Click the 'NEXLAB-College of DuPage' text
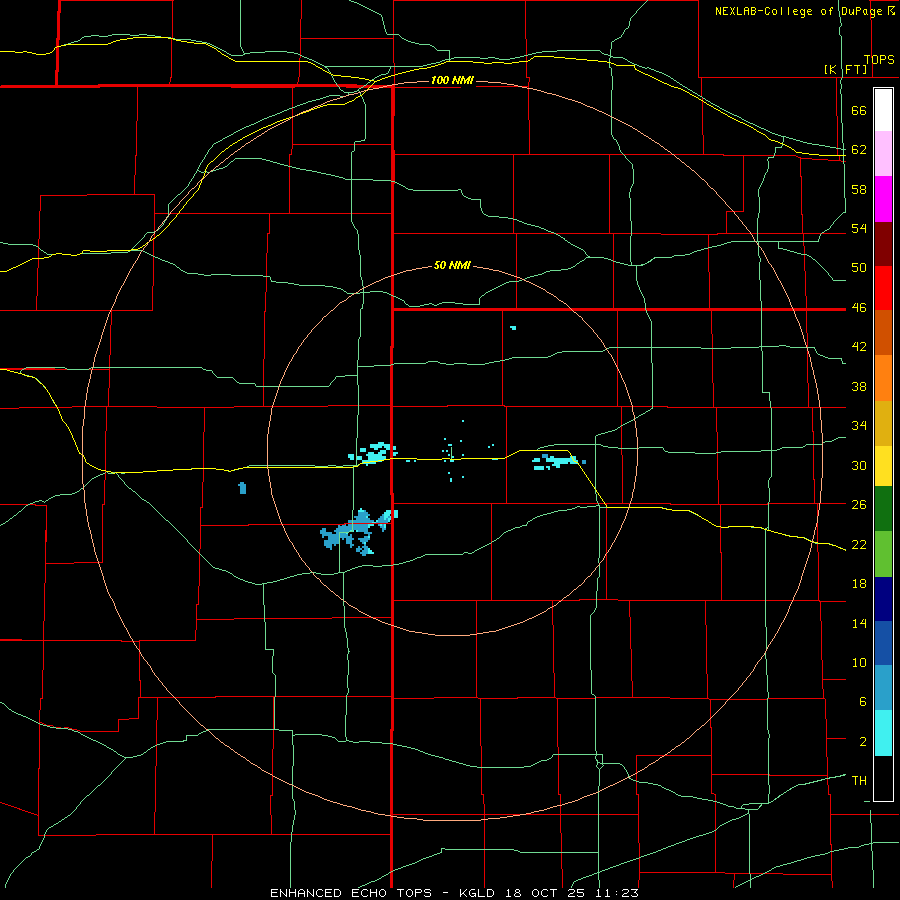The height and width of the screenshot is (900, 900). [799, 11]
